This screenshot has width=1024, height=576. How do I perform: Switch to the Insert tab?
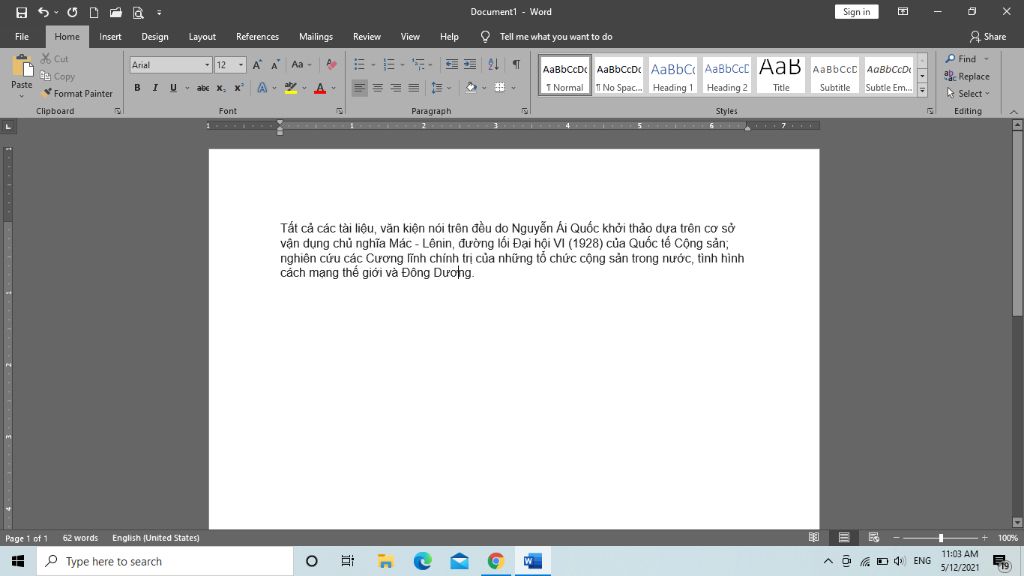(110, 37)
